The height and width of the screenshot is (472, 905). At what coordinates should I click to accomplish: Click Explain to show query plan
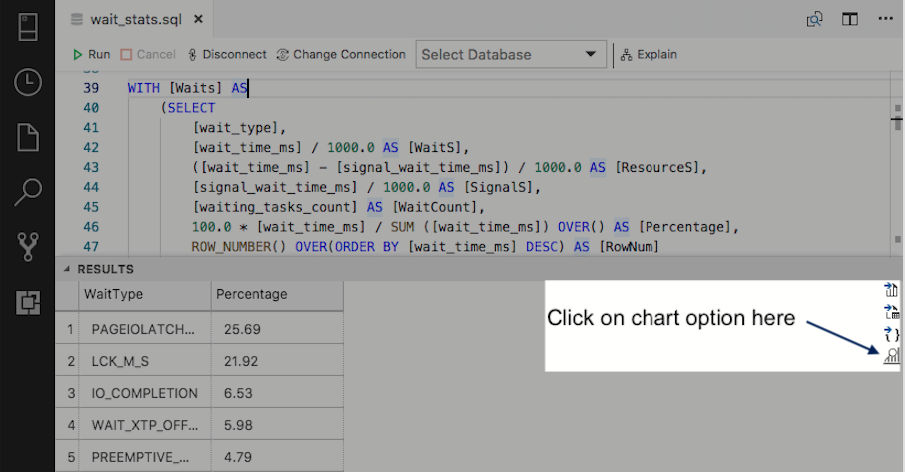[649, 55]
